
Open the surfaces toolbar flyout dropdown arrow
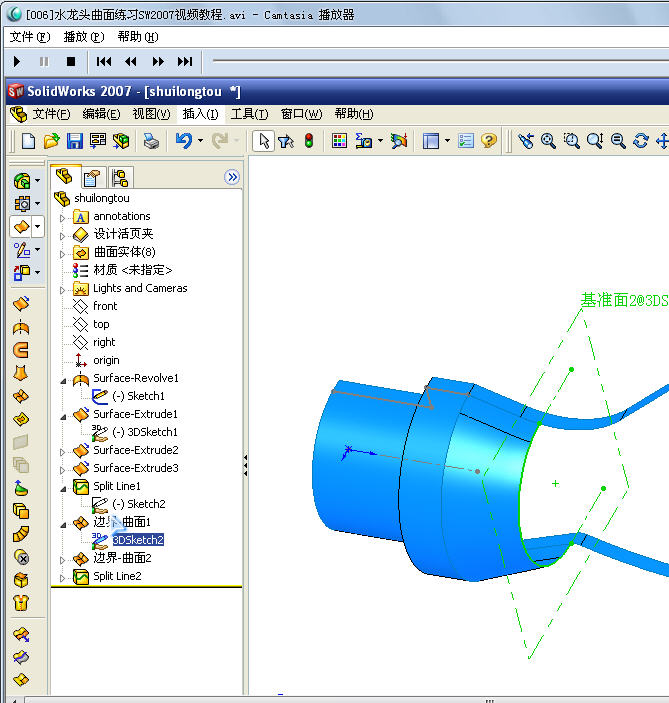[x=38, y=226]
